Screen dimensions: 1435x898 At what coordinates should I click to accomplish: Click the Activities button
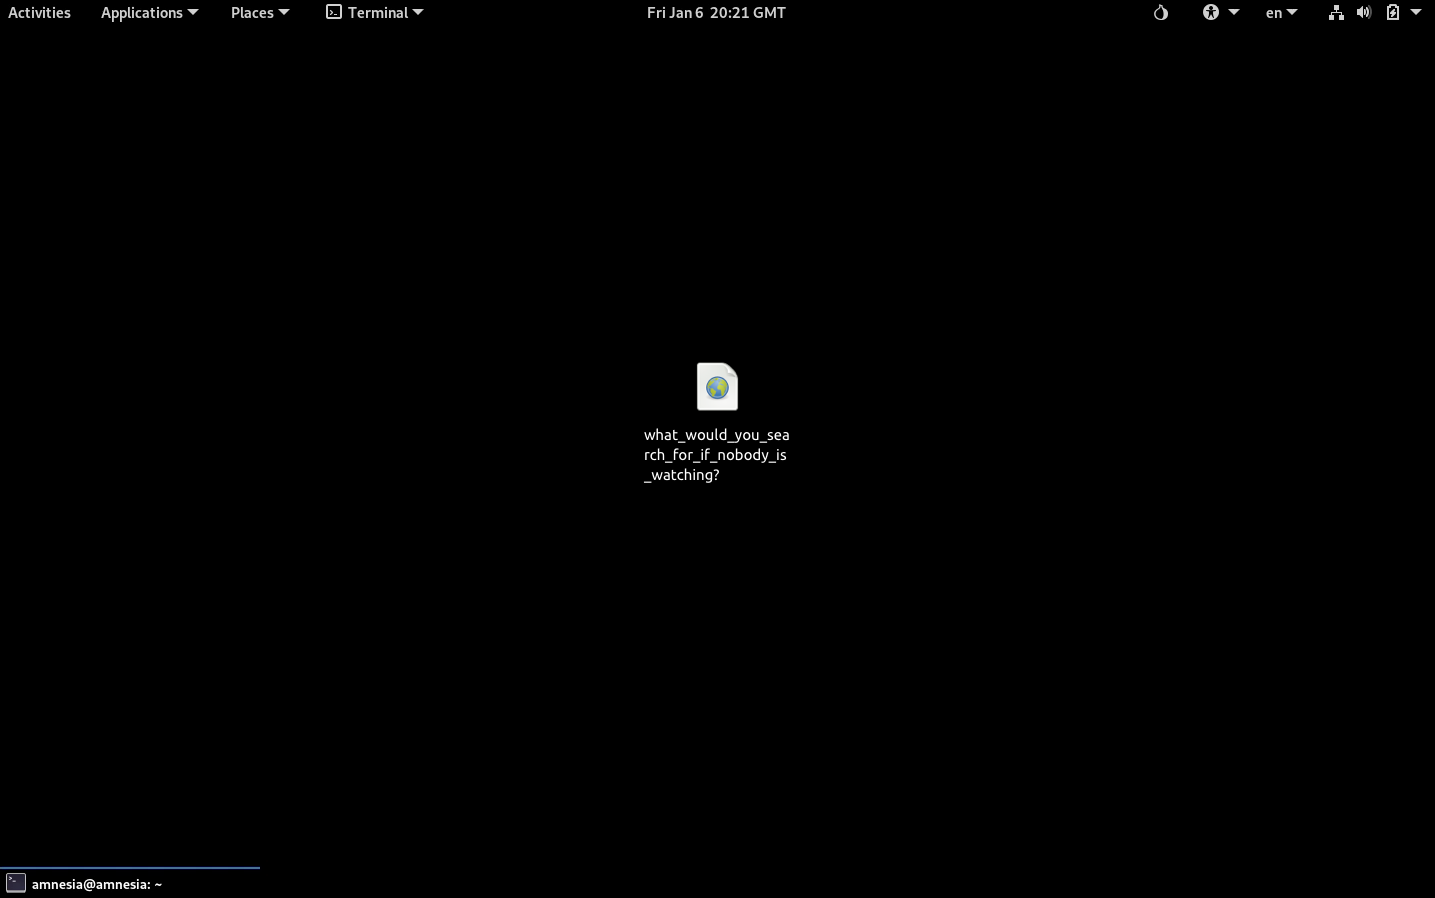(x=39, y=13)
